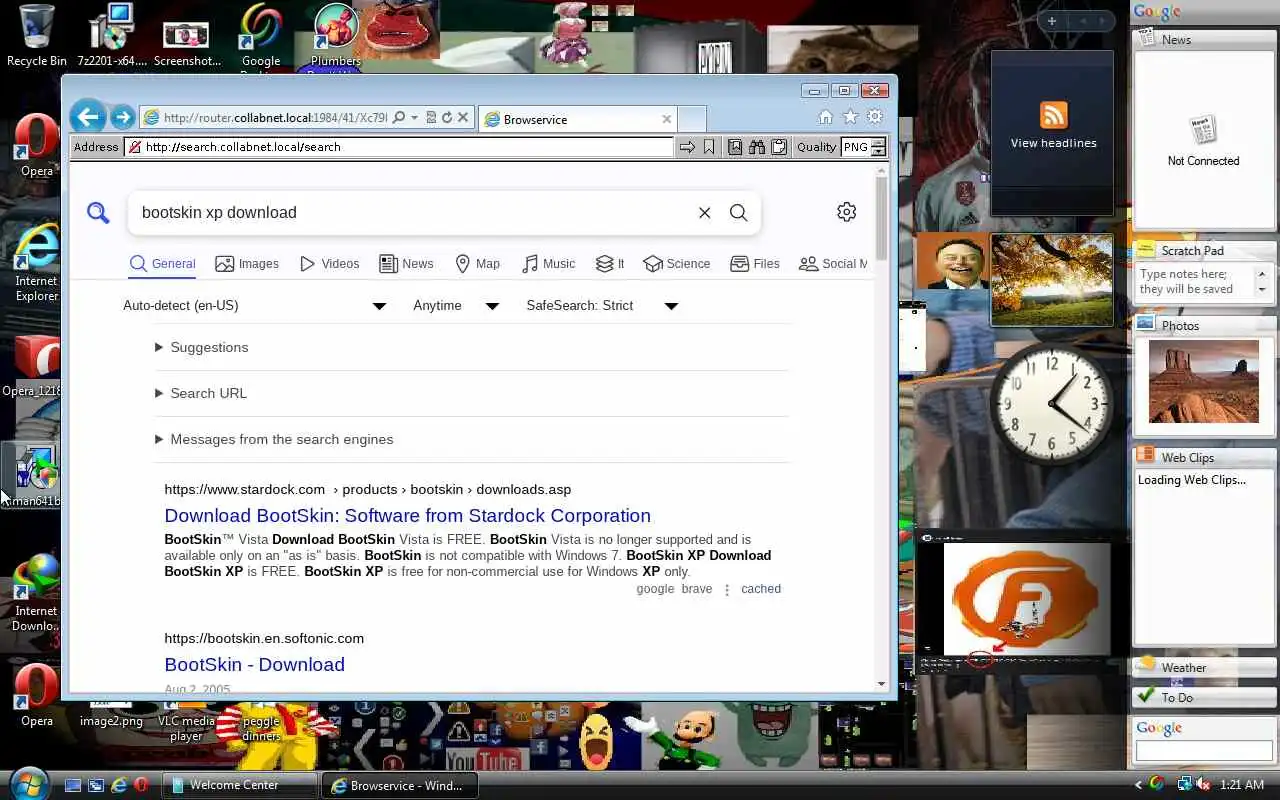
Task: Click magnifier submit icon in search box
Action: 738,212
